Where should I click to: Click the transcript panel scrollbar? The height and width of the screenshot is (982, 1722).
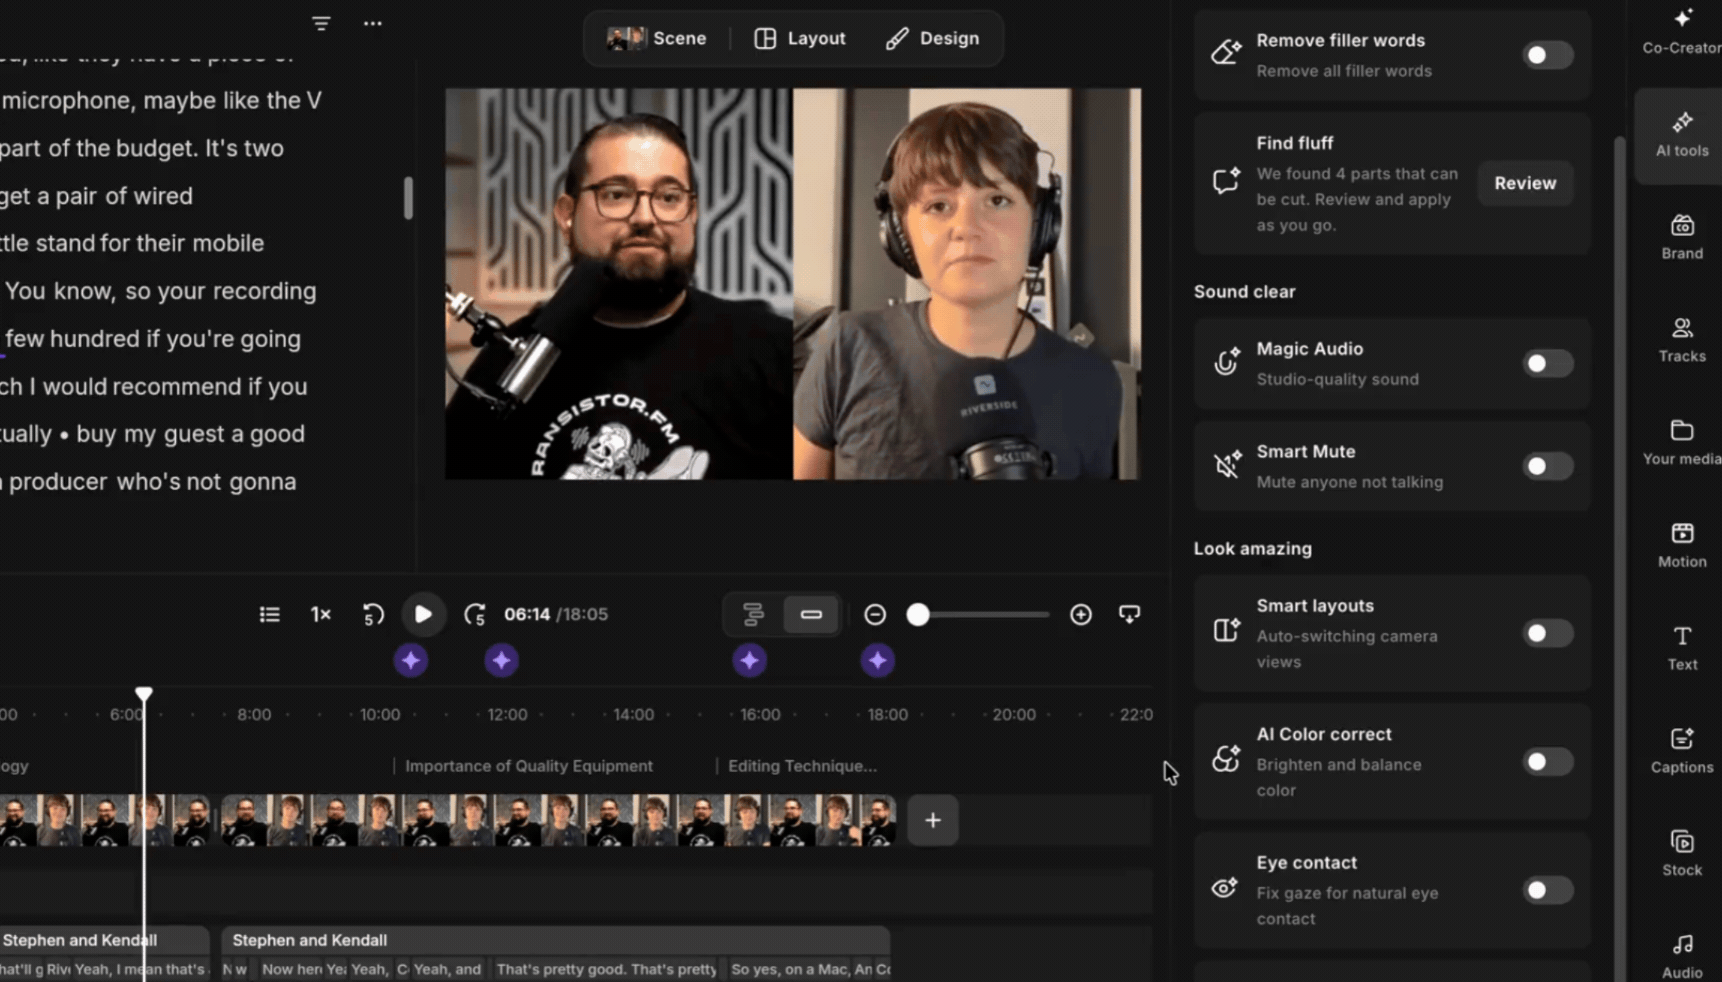408,198
